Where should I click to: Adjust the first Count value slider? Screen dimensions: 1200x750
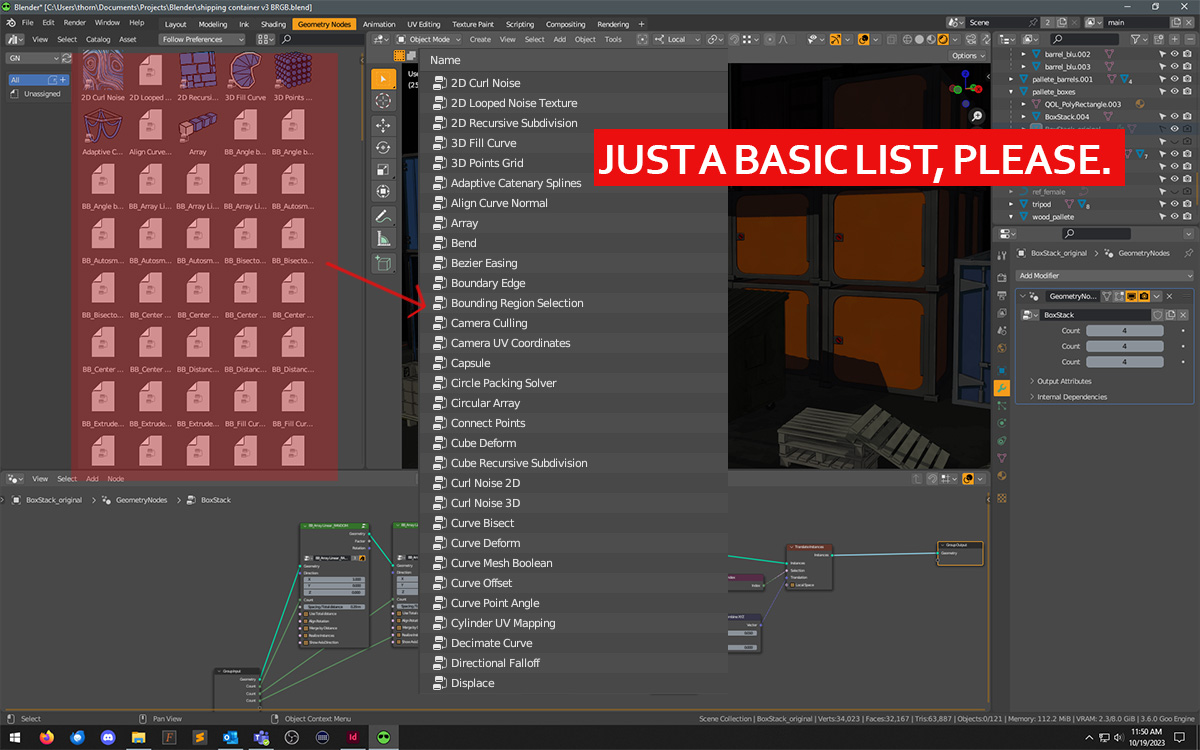click(1124, 331)
